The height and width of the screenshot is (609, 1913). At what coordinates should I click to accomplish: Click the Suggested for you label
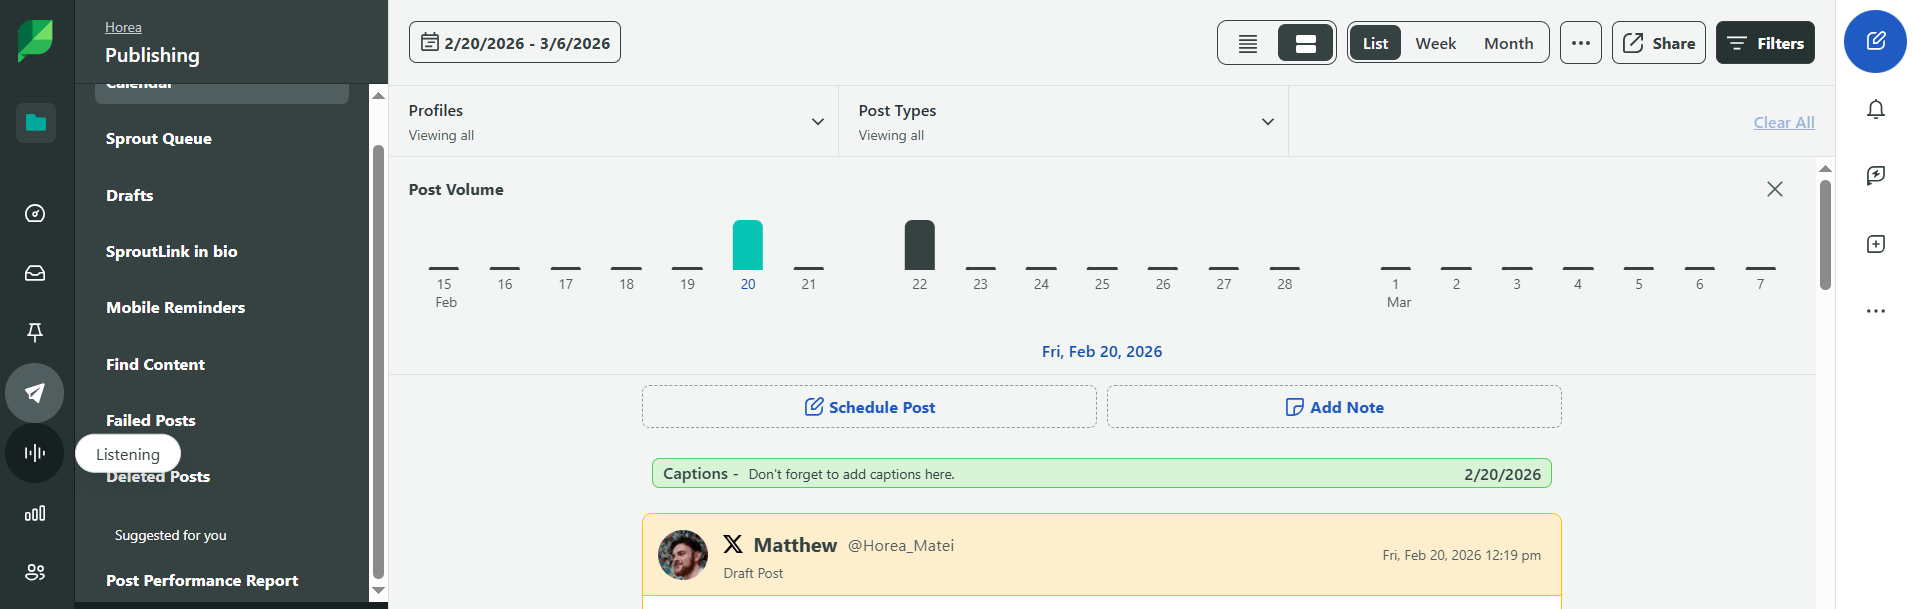point(171,535)
